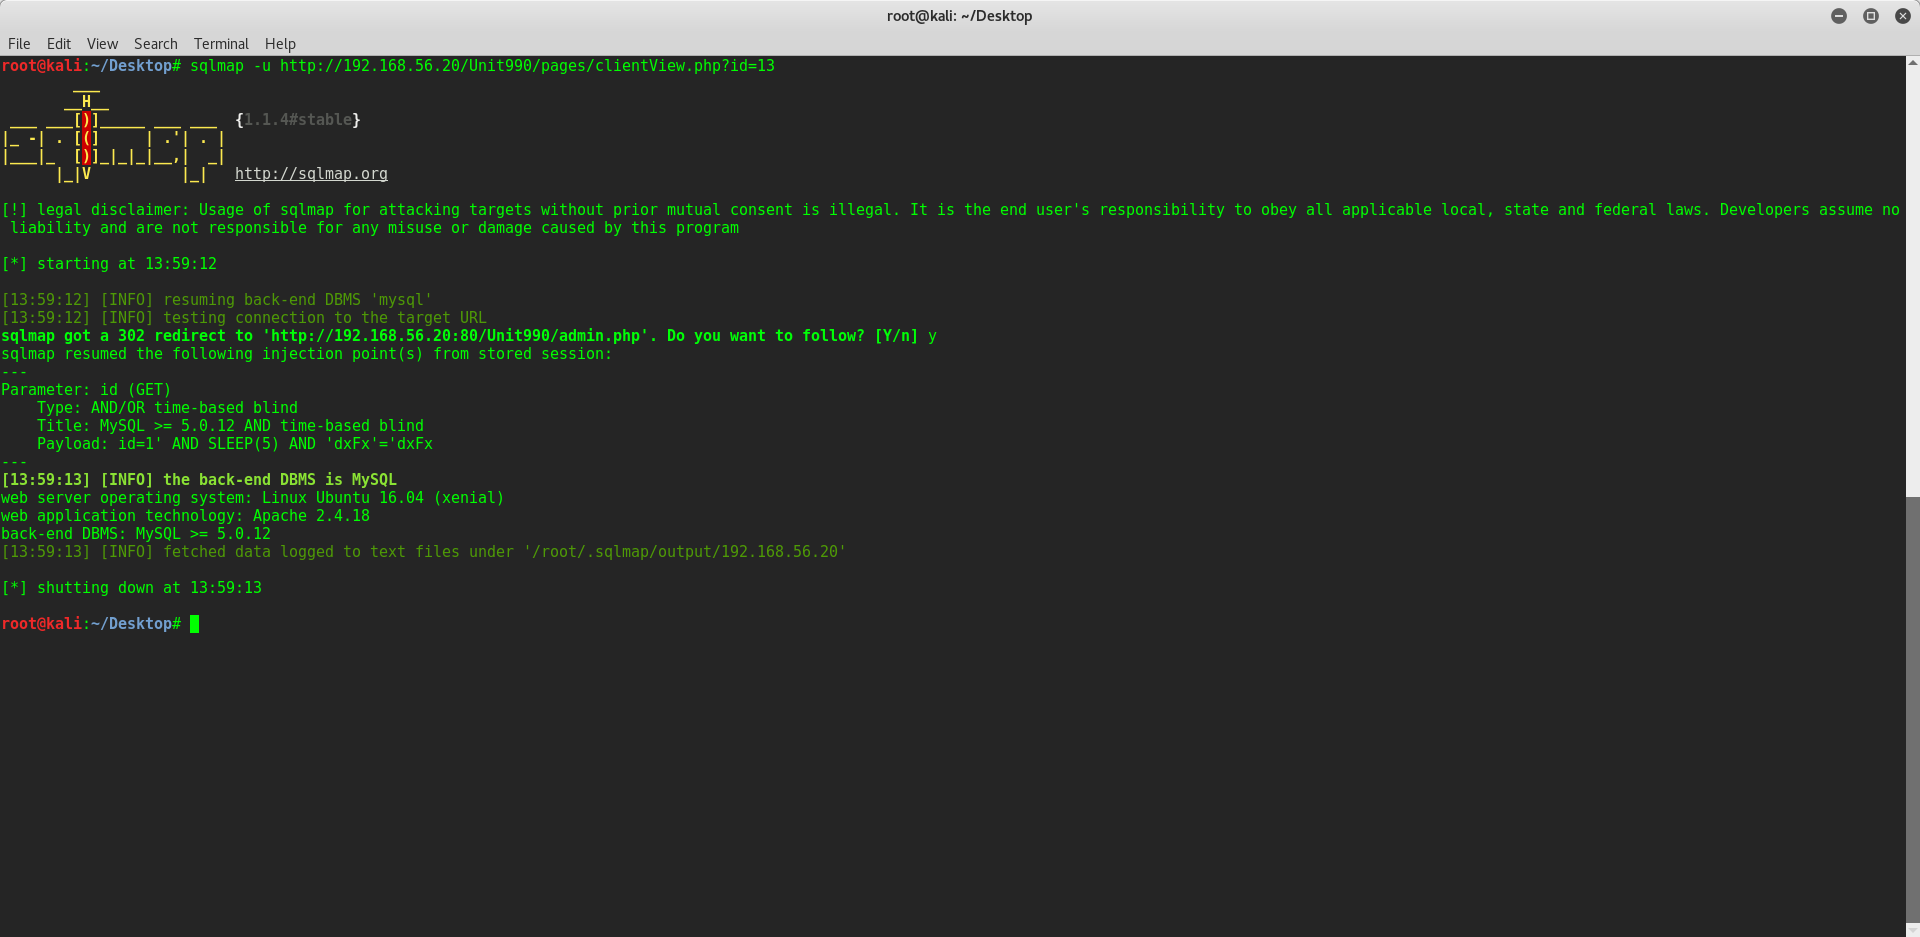Click 'testing connection to the target URL' line
Viewport: 1920px width, 937px height.
[243, 318]
